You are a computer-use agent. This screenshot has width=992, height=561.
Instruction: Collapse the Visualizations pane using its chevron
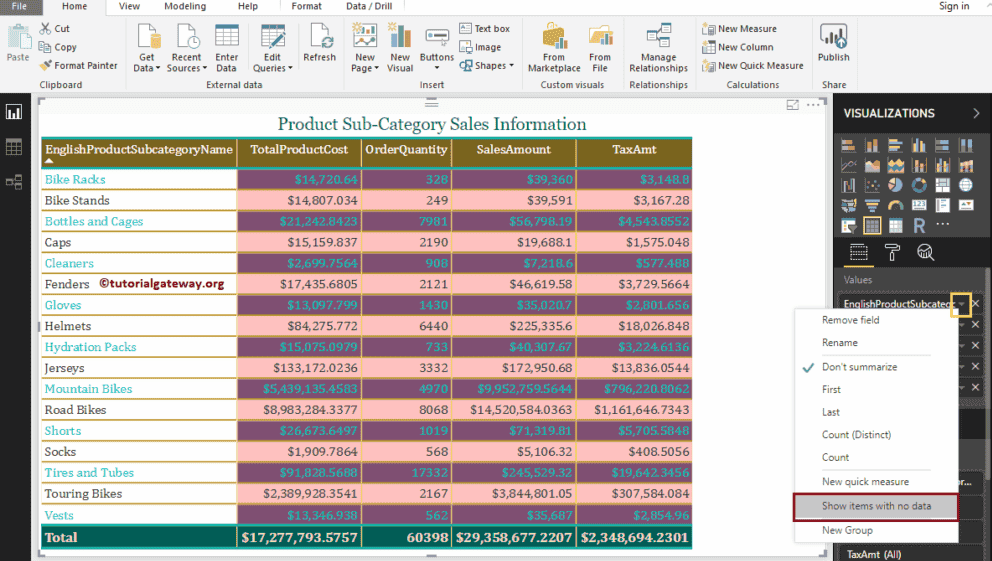pyautogui.click(x=976, y=113)
